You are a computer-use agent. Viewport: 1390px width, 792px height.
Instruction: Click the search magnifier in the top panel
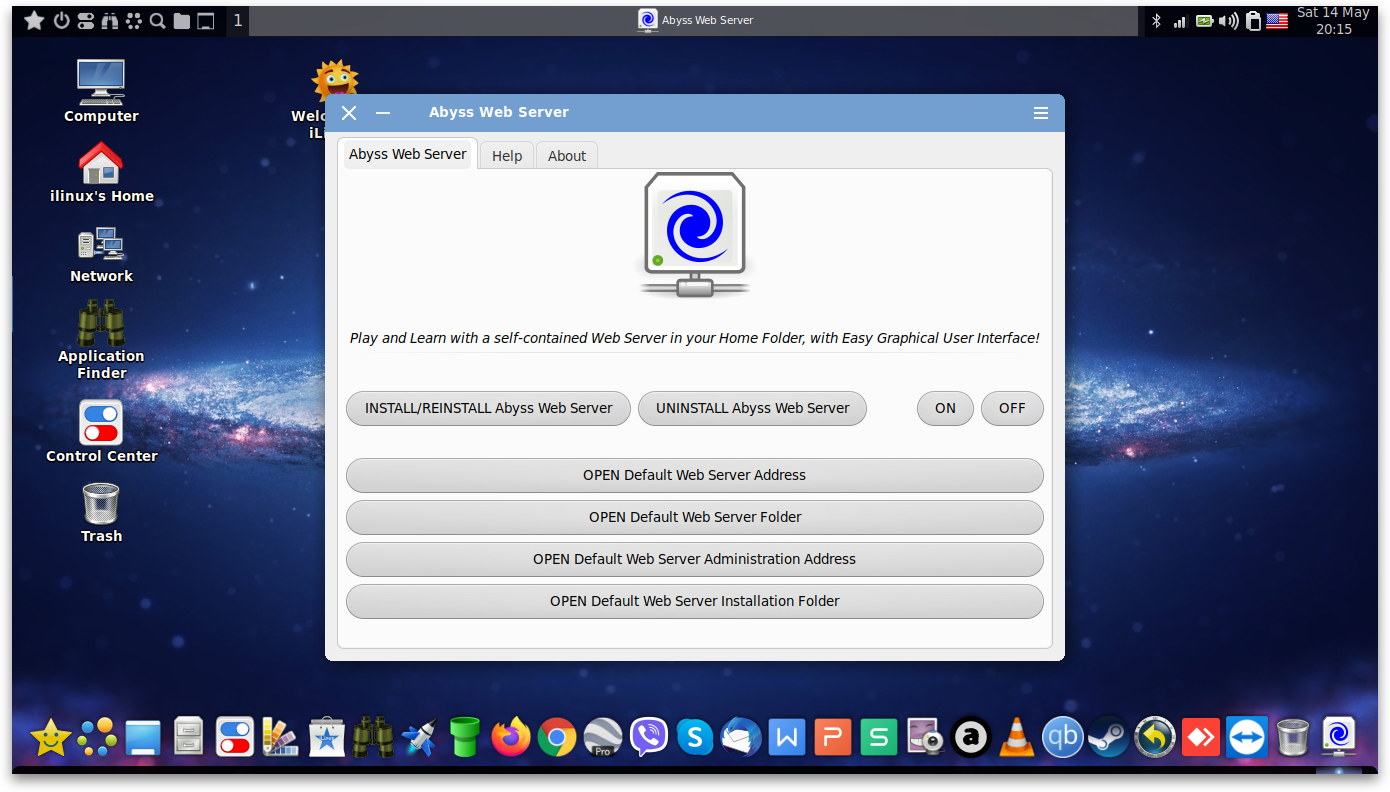coord(158,20)
